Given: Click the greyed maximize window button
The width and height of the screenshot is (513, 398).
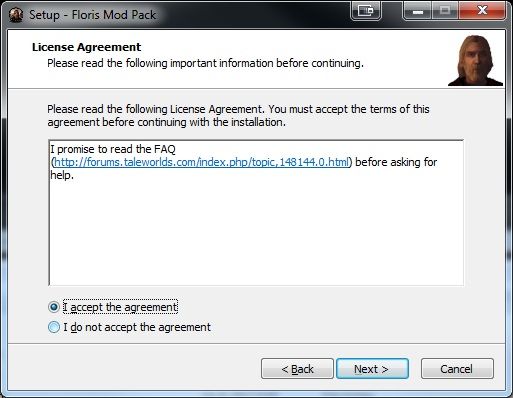Looking at the screenshot, I should tap(445, 11).
